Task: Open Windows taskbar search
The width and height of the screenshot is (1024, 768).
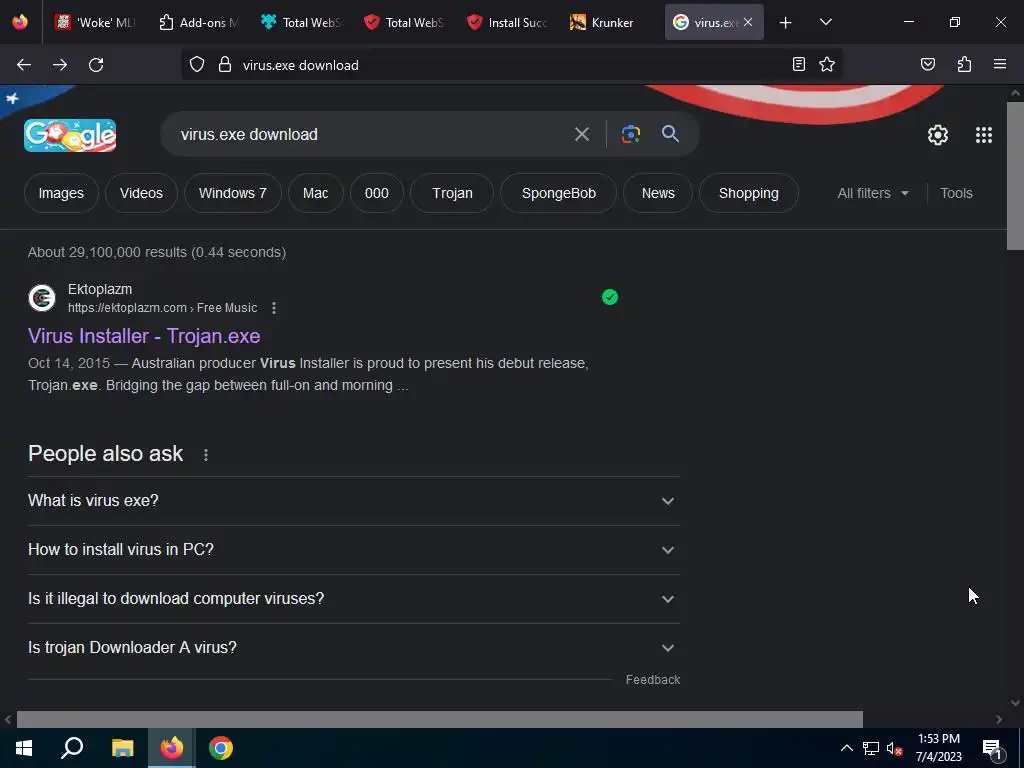Action: [72, 748]
